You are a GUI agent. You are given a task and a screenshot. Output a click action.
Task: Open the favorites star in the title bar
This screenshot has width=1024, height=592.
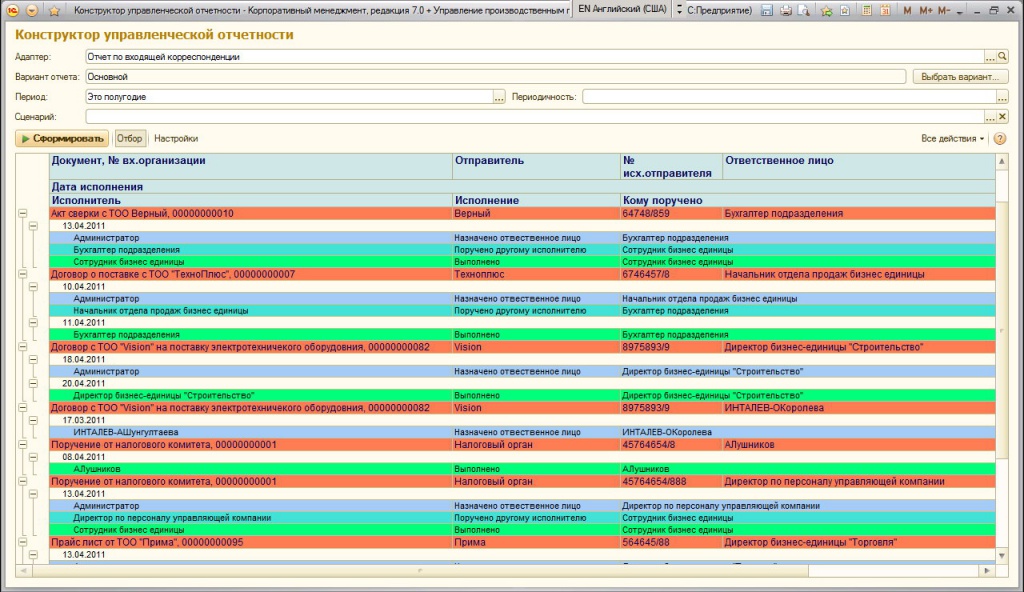point(54,10)
